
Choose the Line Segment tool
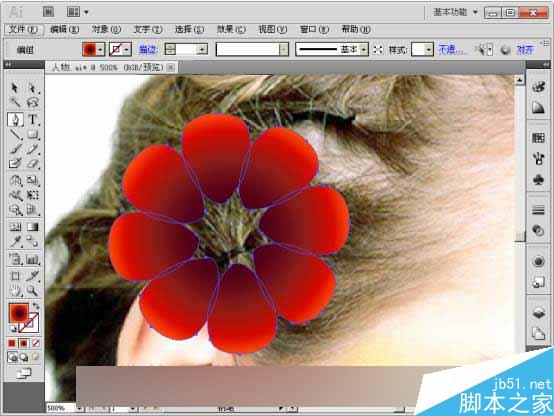click(15, 134)
